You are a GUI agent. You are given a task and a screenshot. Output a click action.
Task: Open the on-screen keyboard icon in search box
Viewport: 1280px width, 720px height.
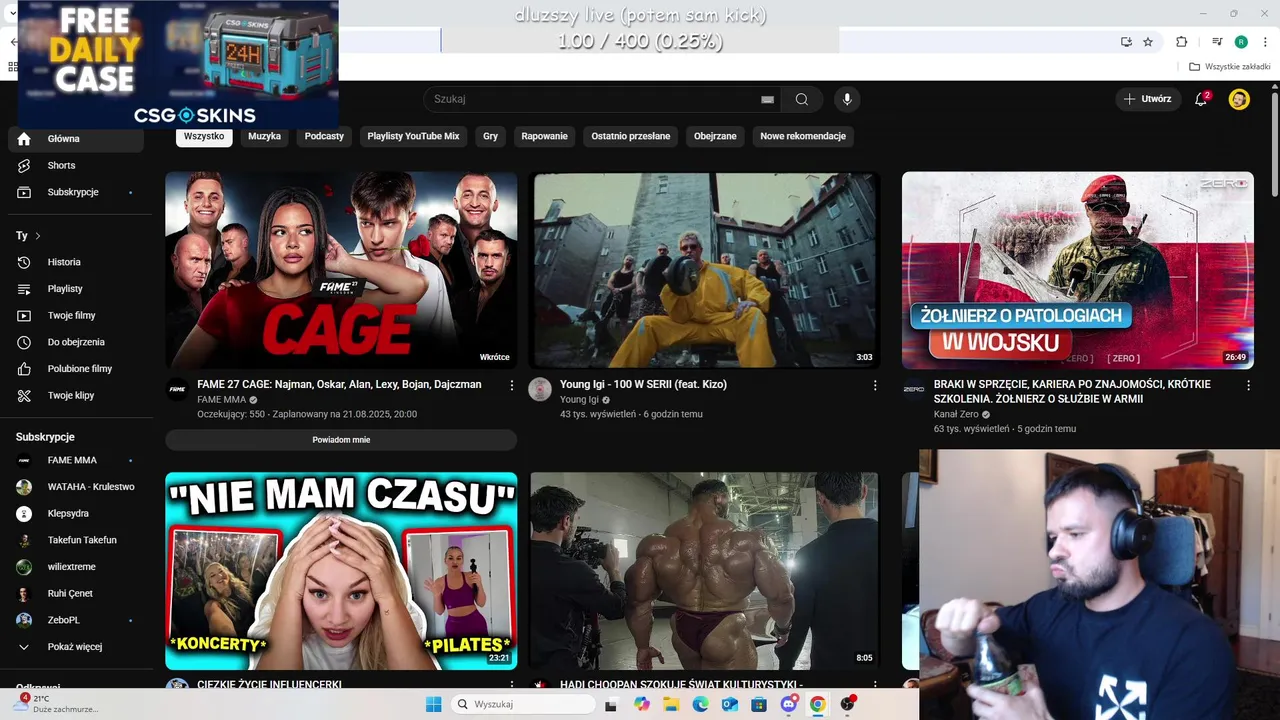pos(767,99)
